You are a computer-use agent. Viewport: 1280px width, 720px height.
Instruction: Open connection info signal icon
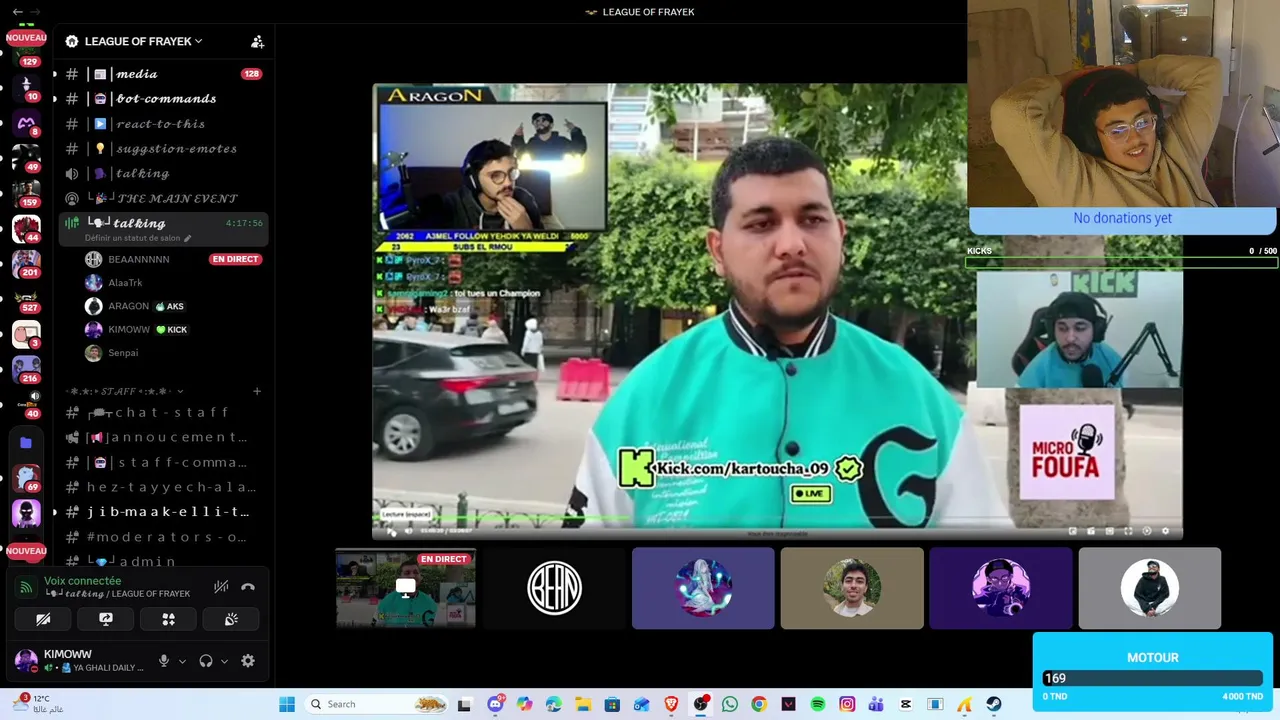(x=26, y=587)
